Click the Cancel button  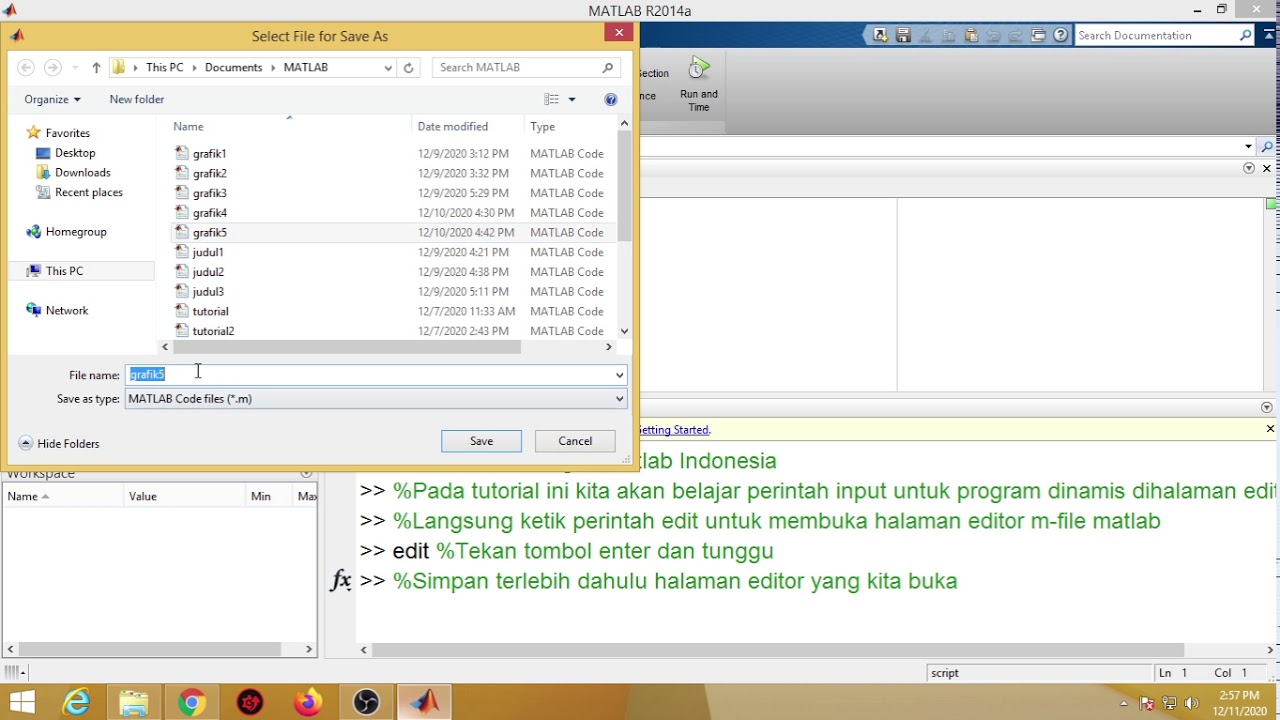pyautogui.click(x=575, y=441)
